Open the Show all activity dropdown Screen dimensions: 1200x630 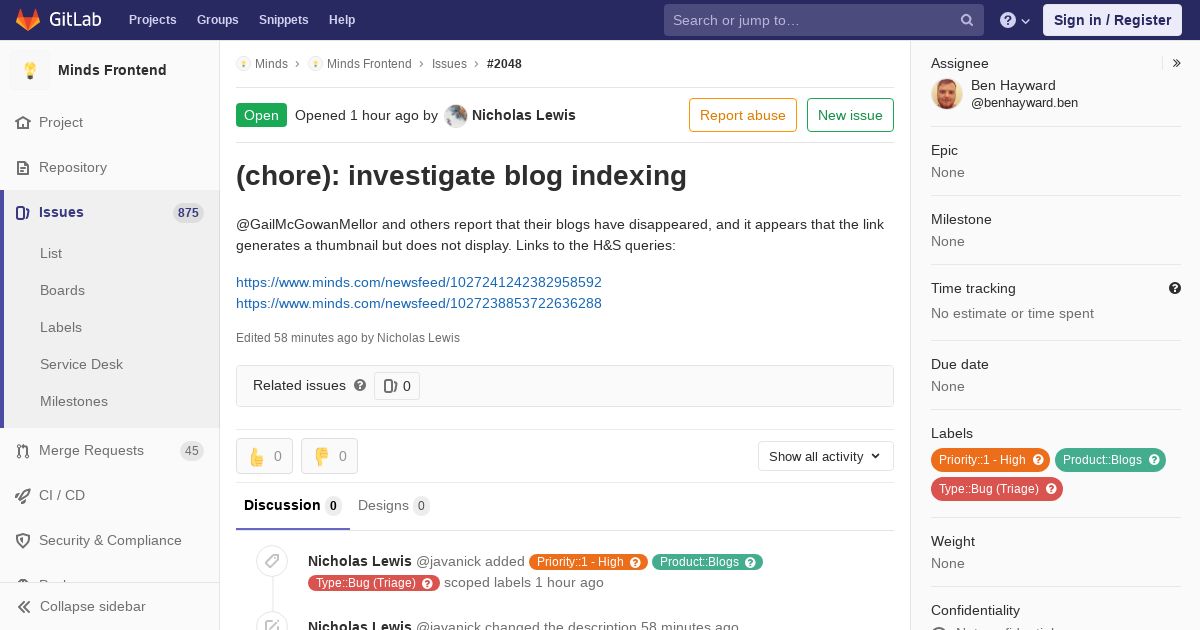[826, 456]
